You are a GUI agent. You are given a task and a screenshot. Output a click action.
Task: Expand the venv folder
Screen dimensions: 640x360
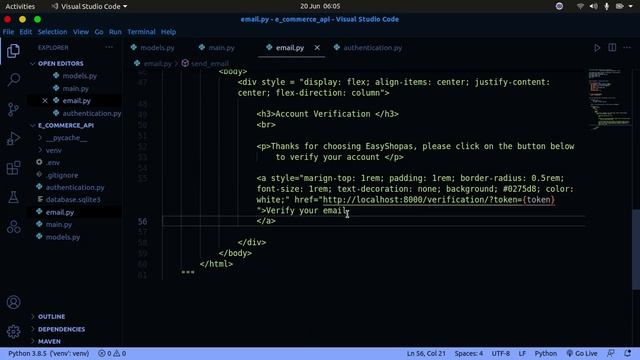click(53, 150)
